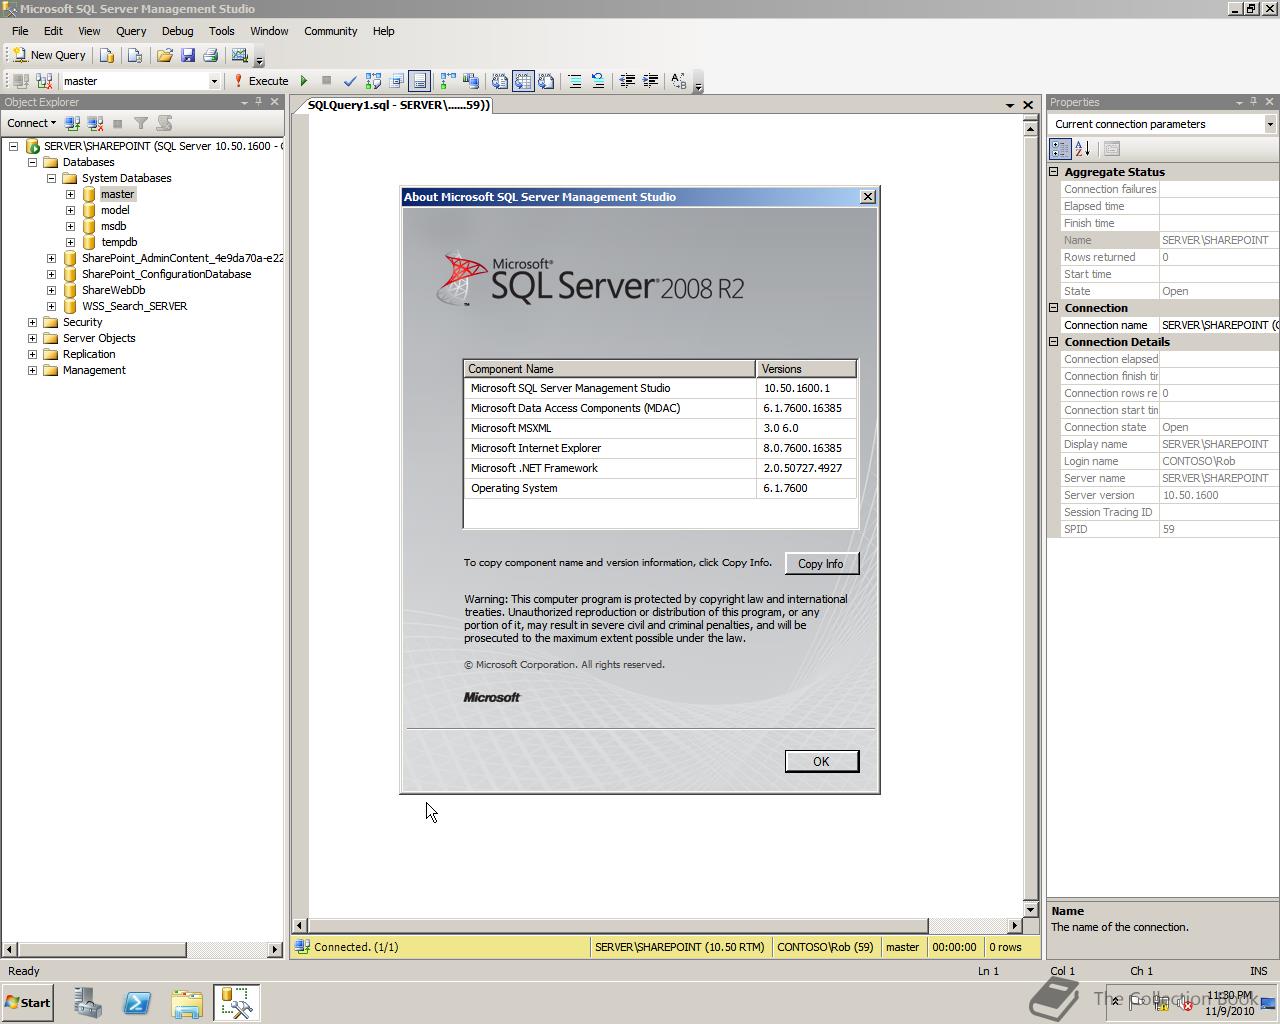Select the tempdb database
The image size is (1280, 1024).
[119, 242]
